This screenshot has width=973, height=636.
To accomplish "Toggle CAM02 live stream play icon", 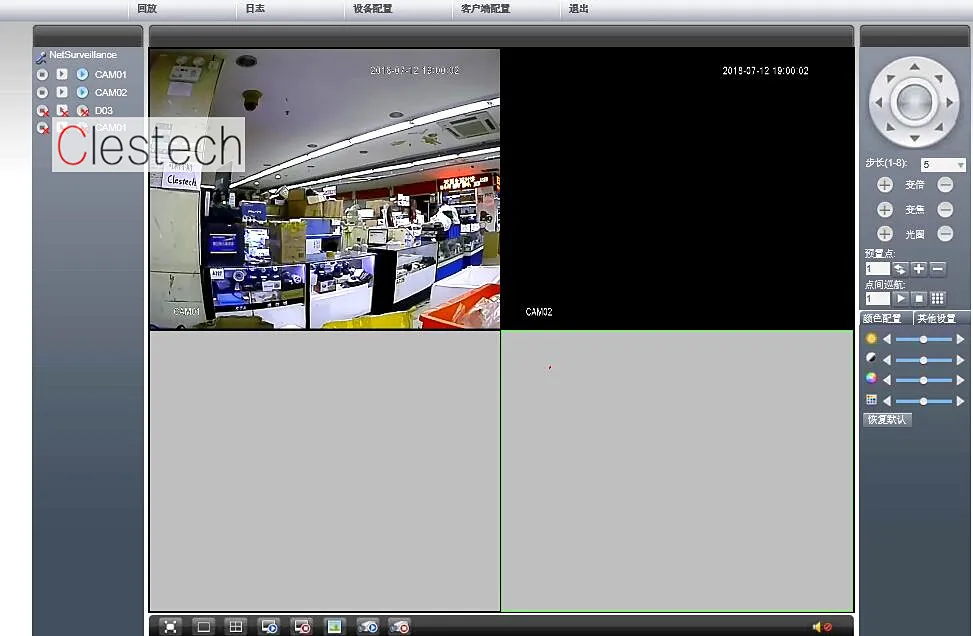I will click(x=82, y=92).
